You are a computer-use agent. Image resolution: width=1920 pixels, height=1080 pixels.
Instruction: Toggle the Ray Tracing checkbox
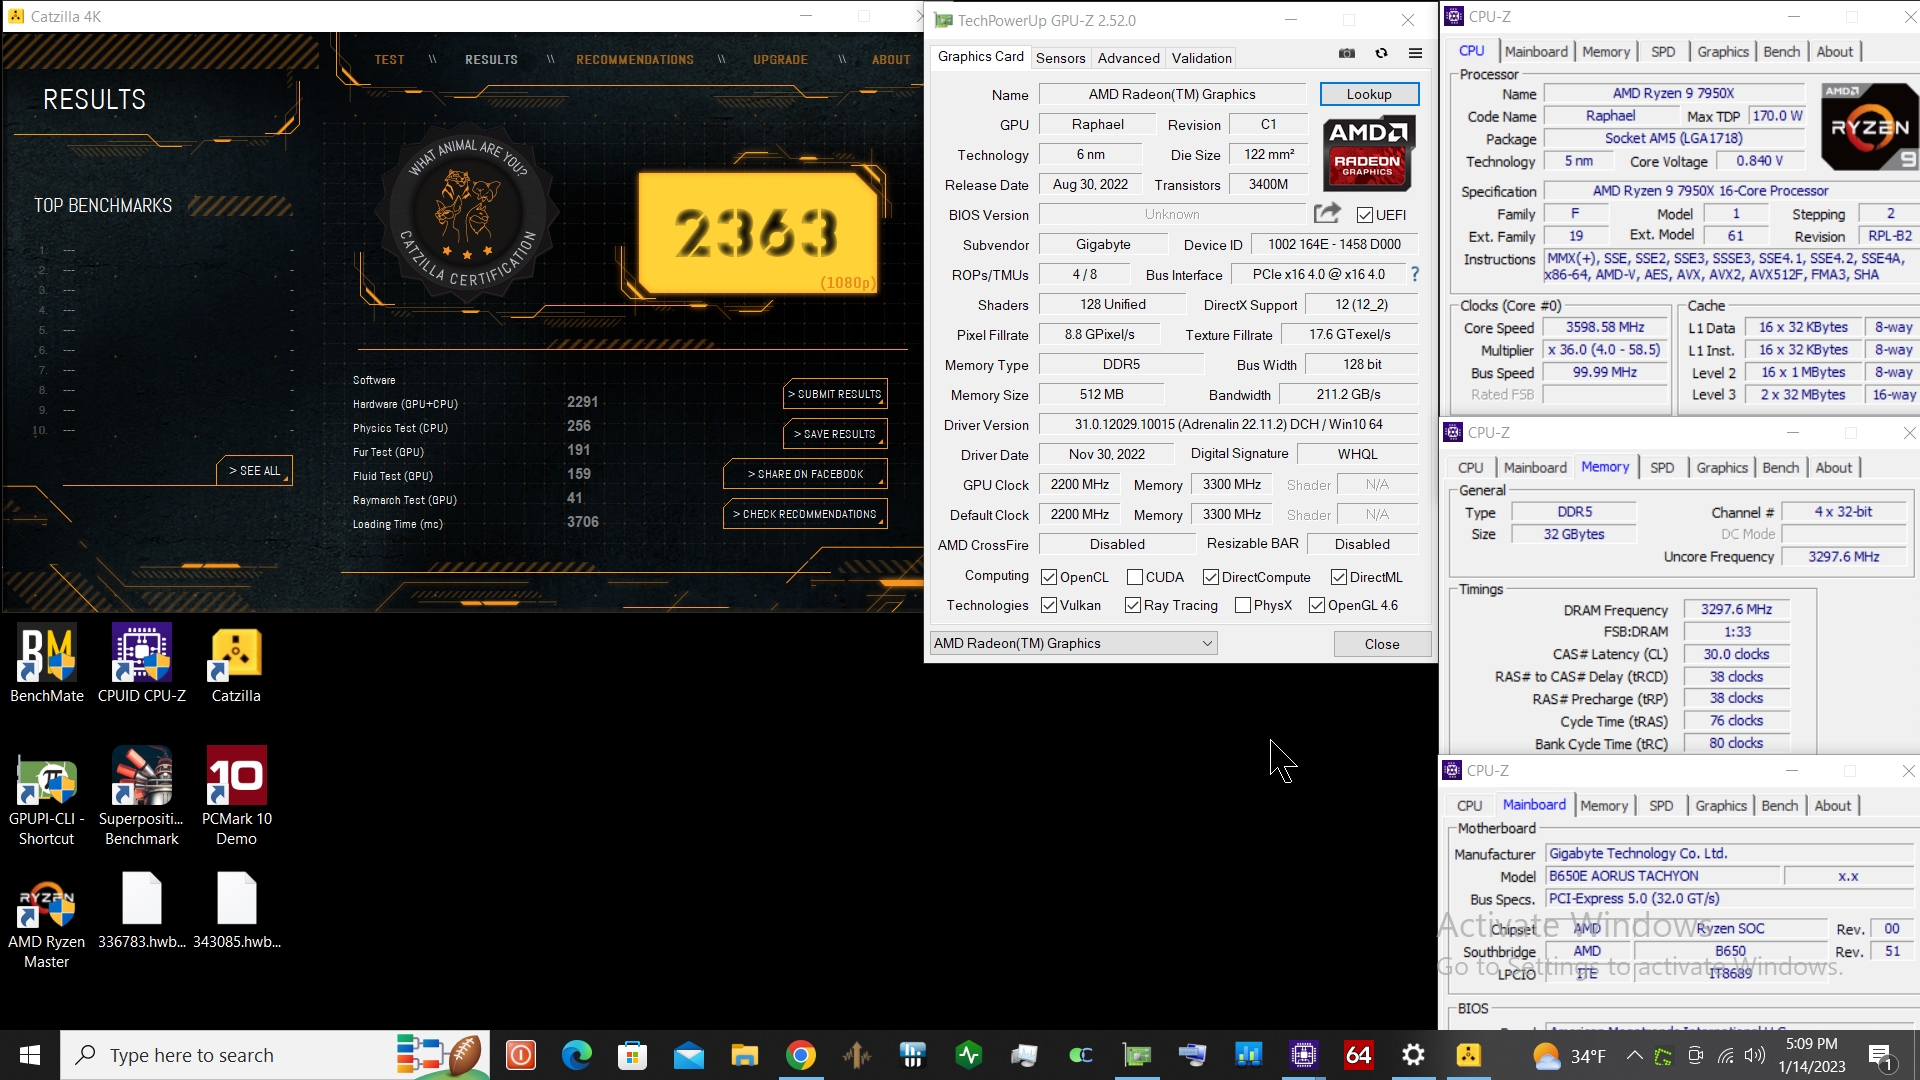click(1133, 605)
